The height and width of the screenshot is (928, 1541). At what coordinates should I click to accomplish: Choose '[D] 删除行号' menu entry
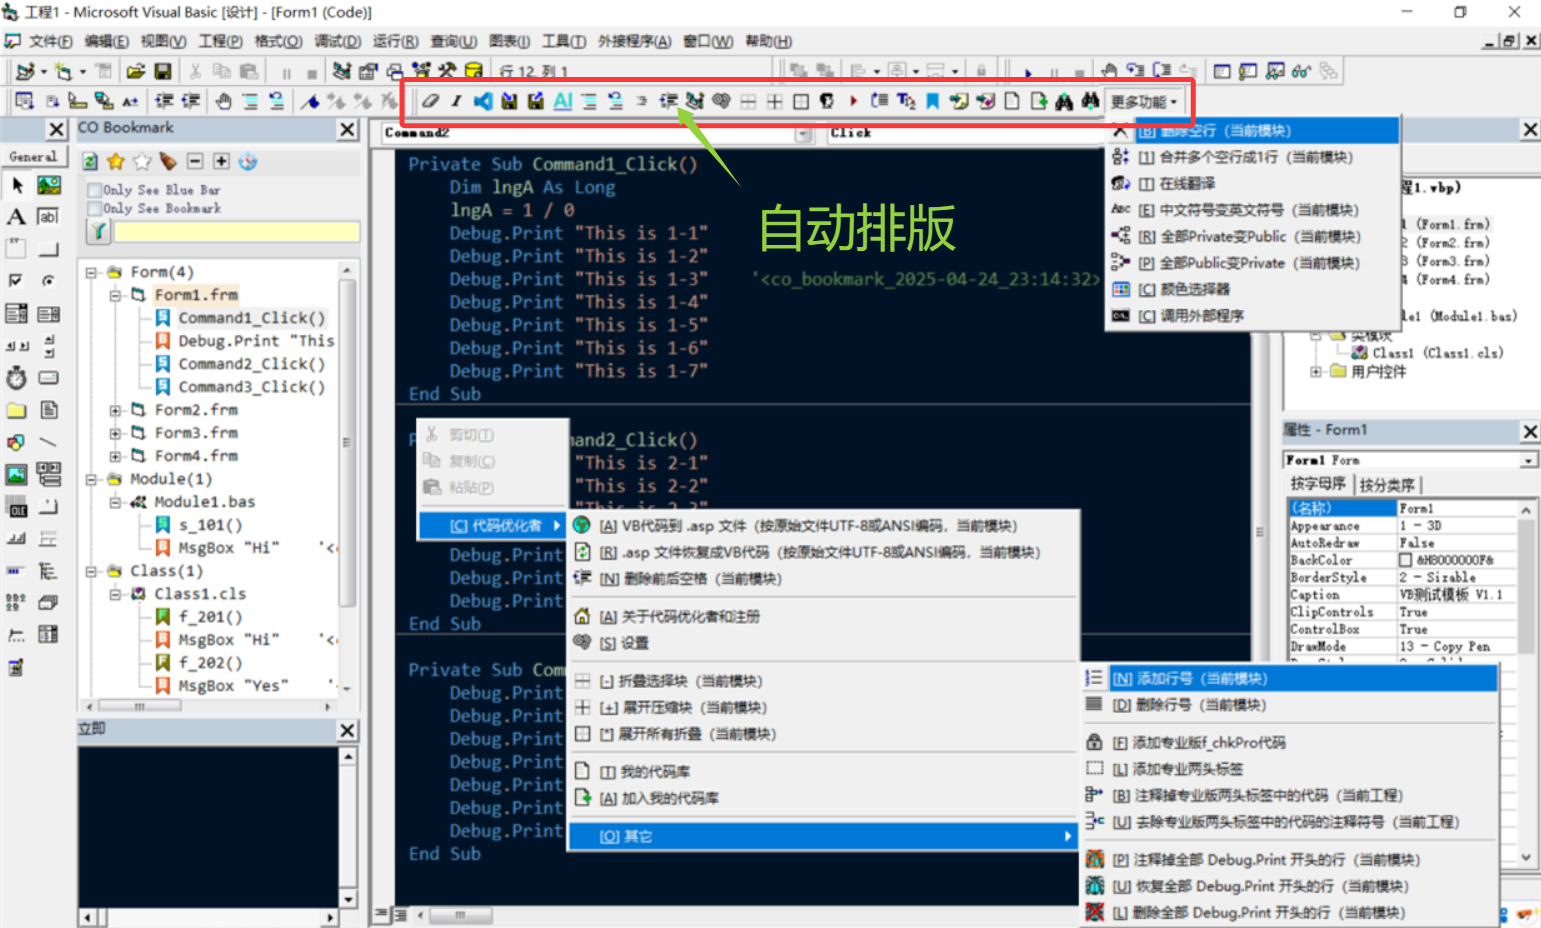[x=1290, y=705]
